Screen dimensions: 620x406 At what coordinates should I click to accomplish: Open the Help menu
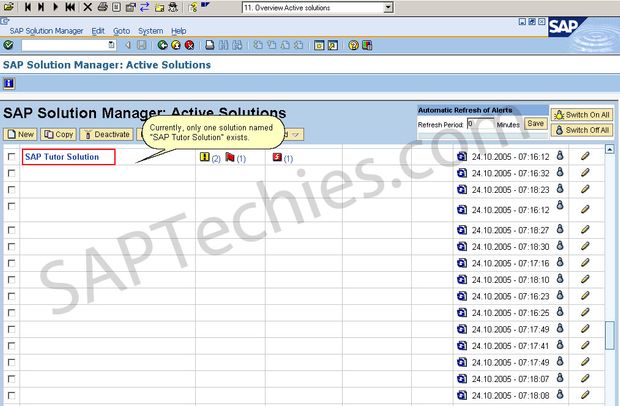[179, 31]
